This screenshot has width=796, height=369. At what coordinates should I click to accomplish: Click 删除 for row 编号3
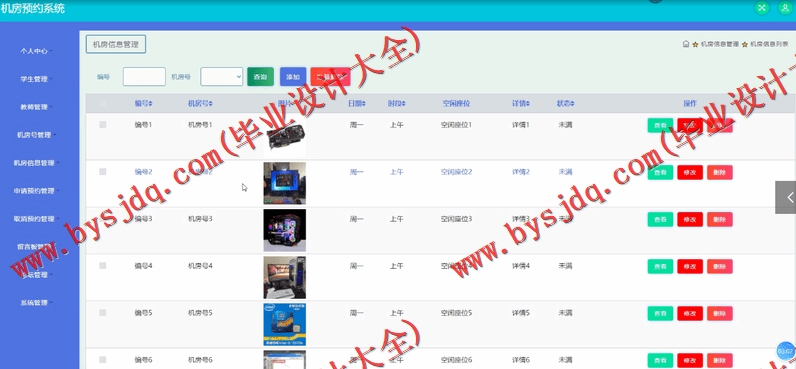(x=720, y=219)
